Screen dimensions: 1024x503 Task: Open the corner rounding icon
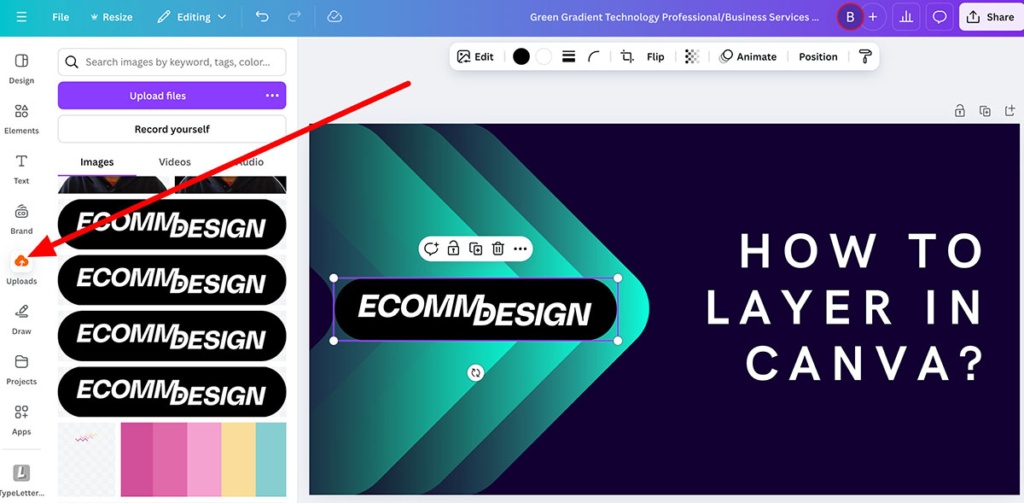pos(594,57)
